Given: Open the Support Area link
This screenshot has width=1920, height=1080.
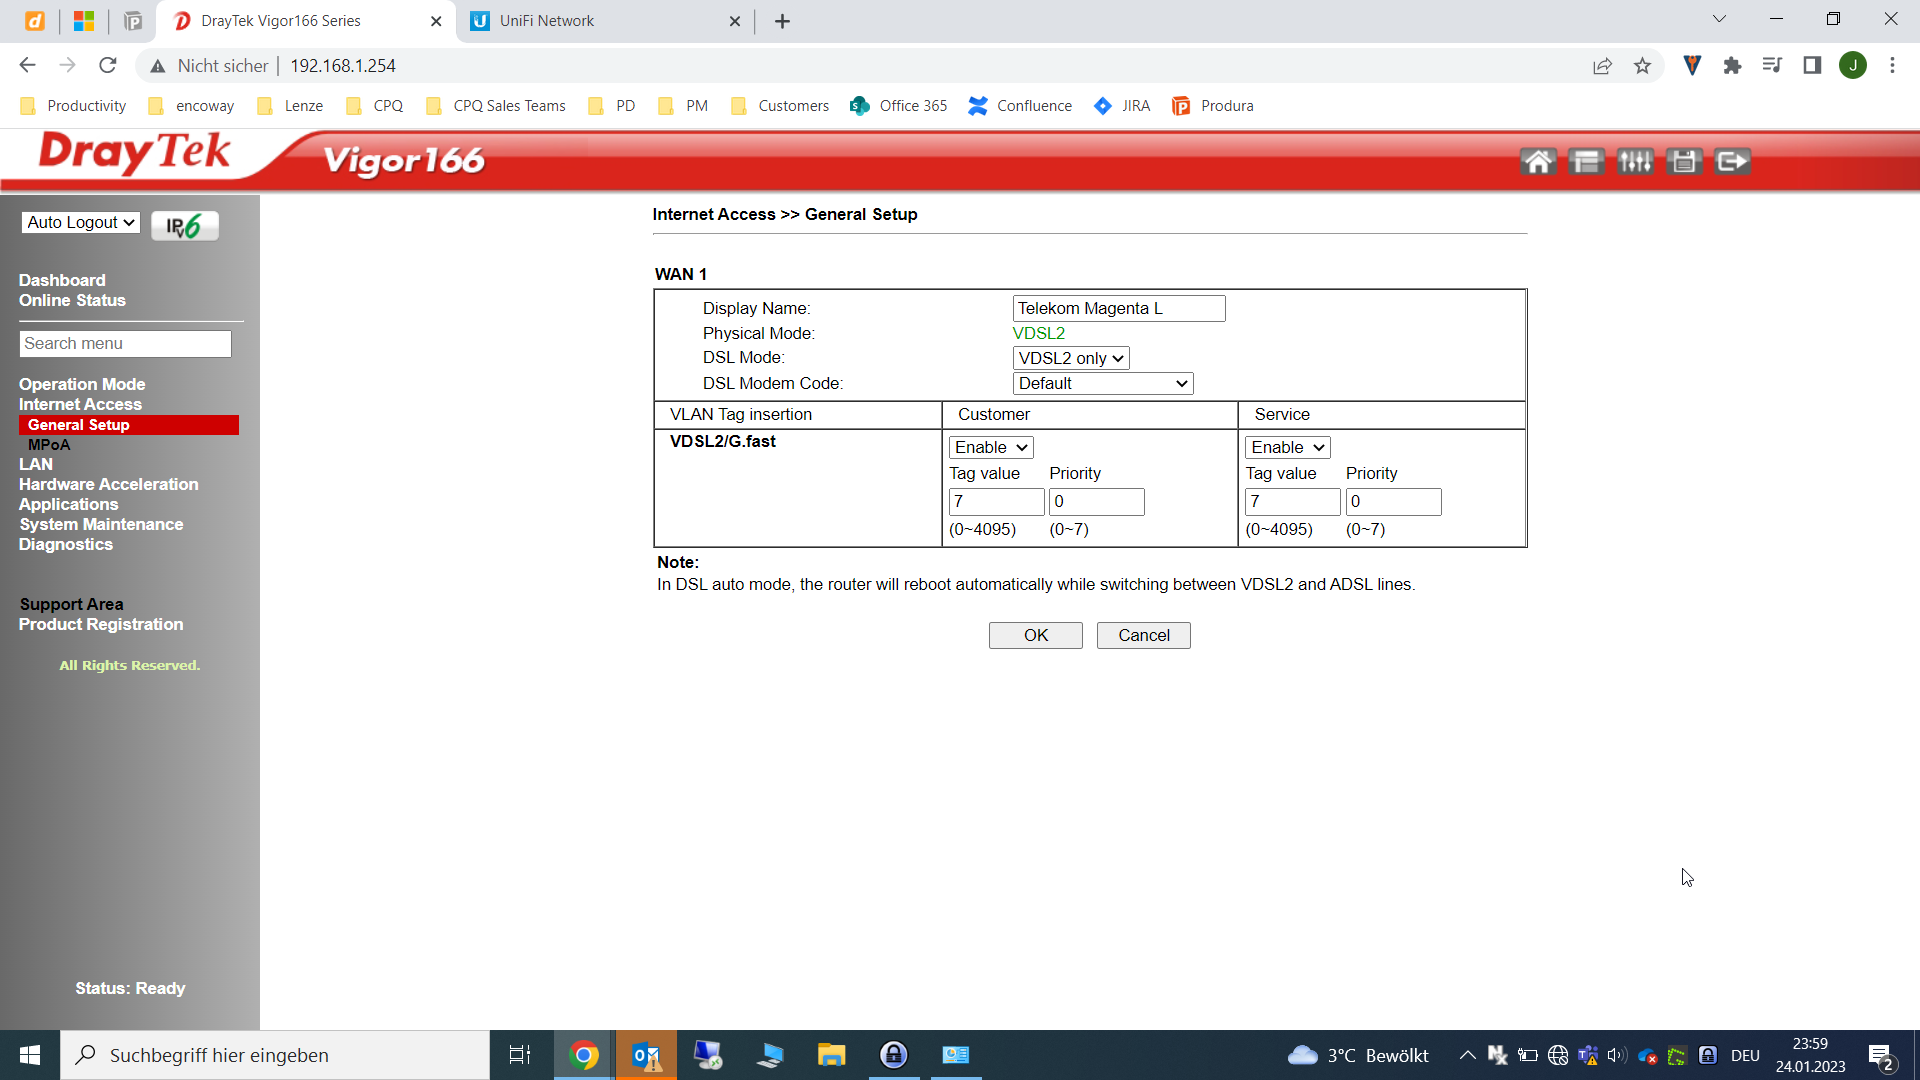Looking at the screenshot, I should [72, 604].
